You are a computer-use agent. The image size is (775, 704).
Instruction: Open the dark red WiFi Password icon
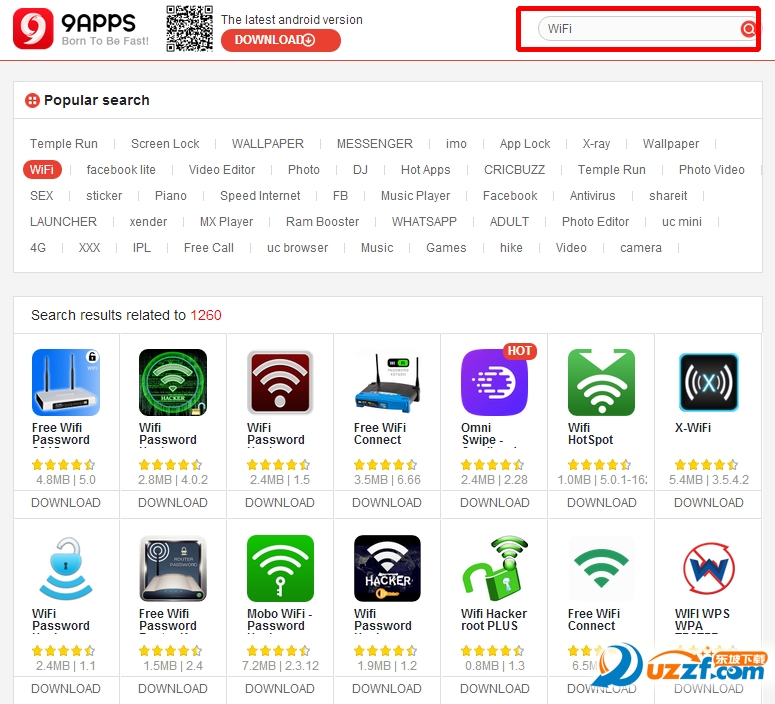pyautogui.click(x=280, y=382)
